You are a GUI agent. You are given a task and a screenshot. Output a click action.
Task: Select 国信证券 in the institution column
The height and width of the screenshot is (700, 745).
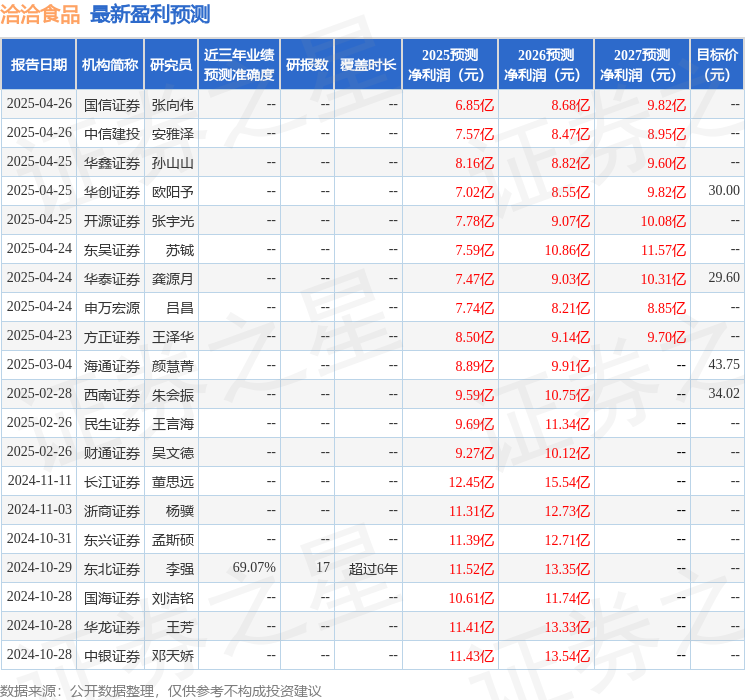point(112,105)
